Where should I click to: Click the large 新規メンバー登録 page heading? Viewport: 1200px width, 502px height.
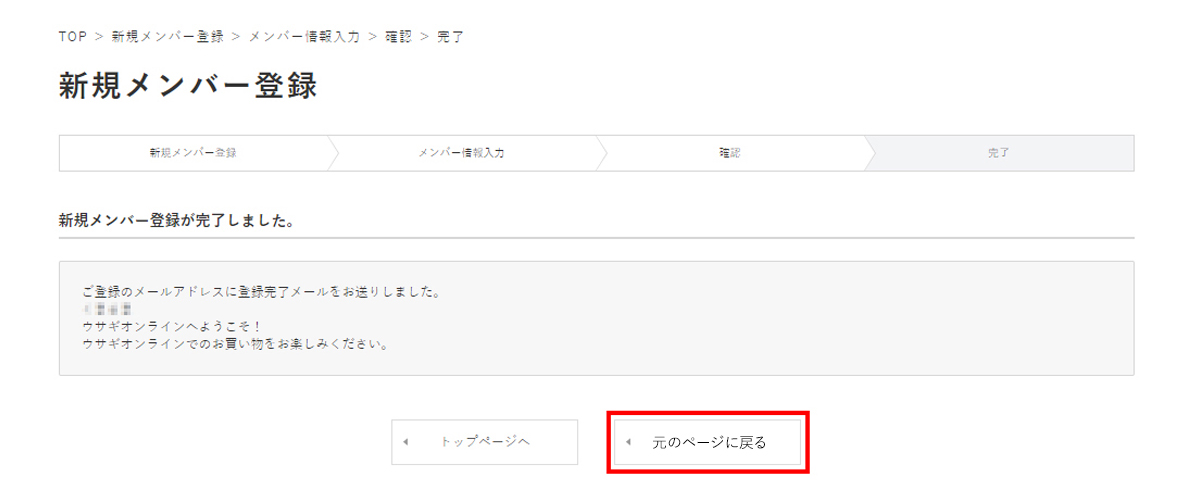[188, 86]
